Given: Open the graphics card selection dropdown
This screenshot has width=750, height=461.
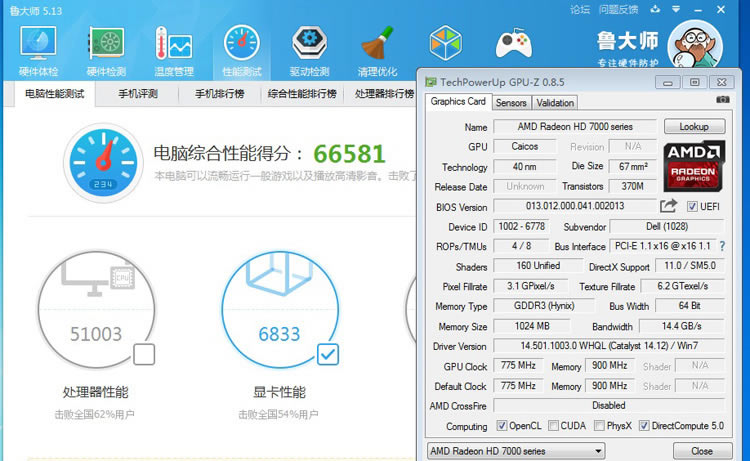Looking at the screenshot, I should click(x=516, y=451).
